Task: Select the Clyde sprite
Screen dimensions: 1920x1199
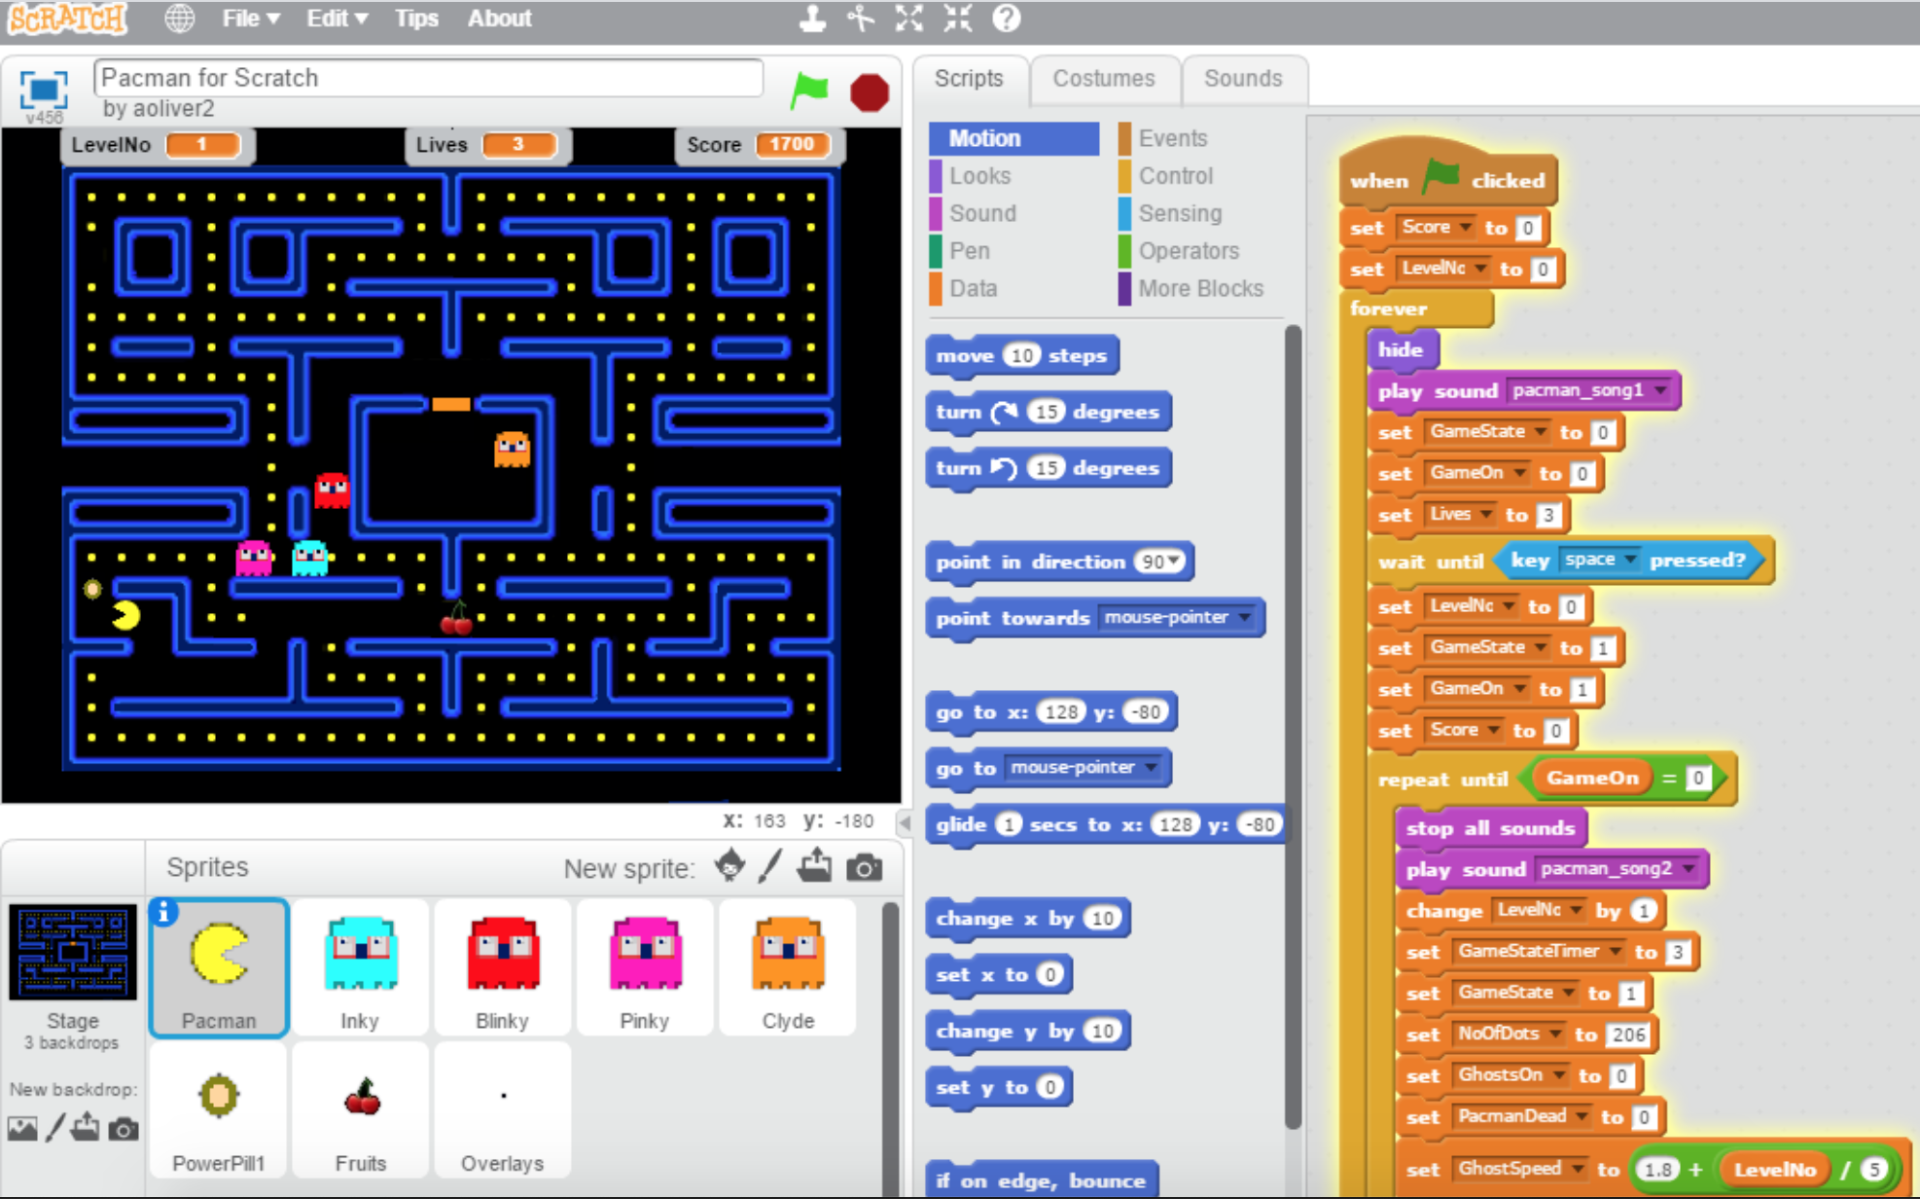Action: click(x=788, y=967)
